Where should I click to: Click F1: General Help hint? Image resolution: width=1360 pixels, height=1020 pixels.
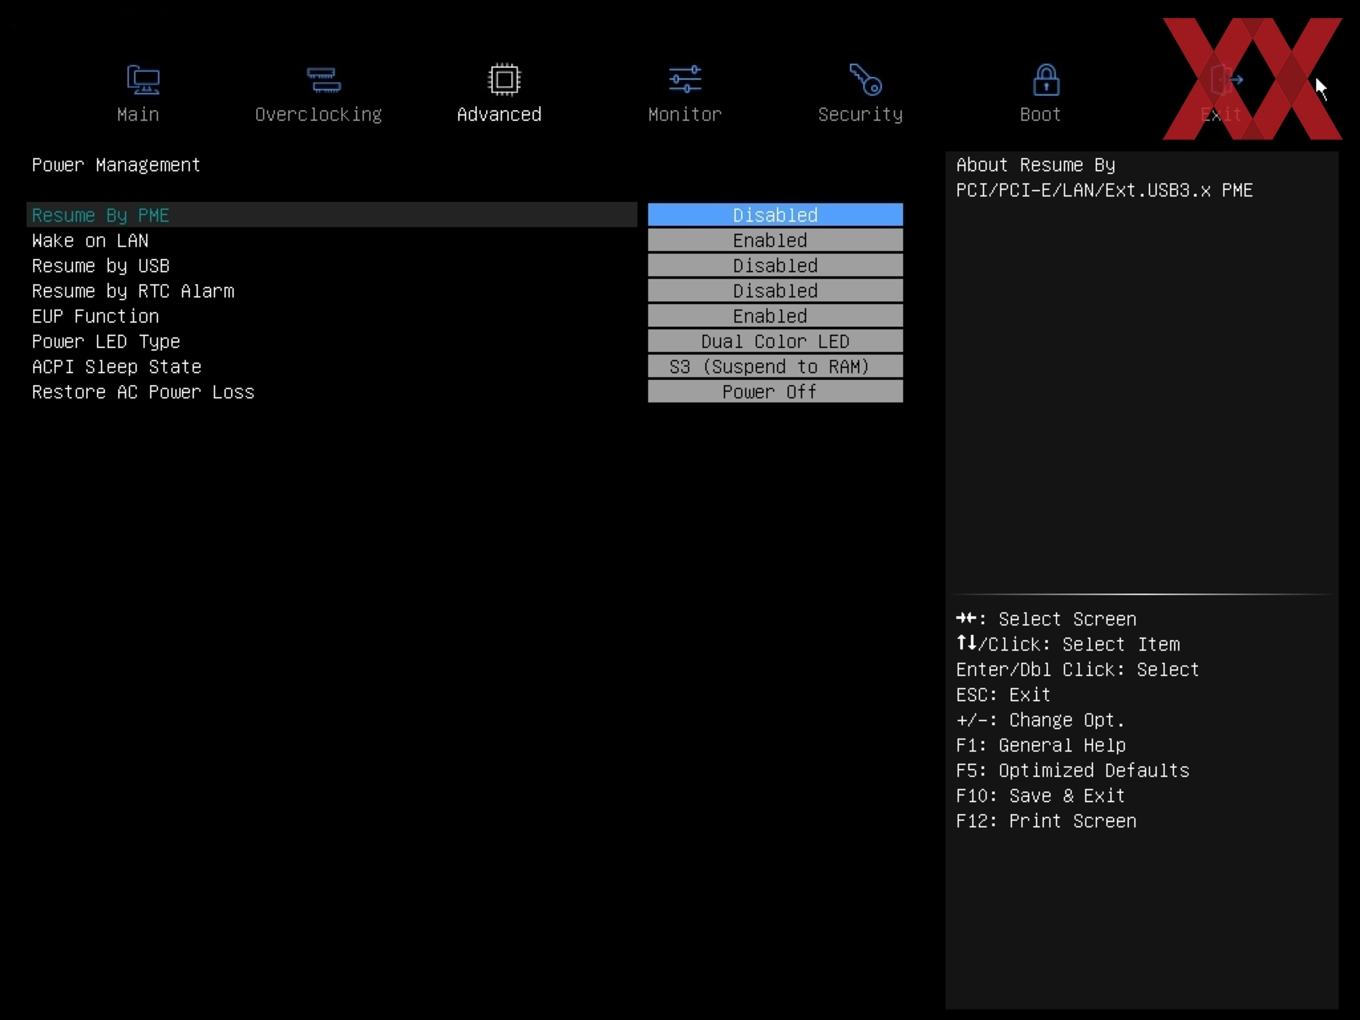[x=1041, y=745]
